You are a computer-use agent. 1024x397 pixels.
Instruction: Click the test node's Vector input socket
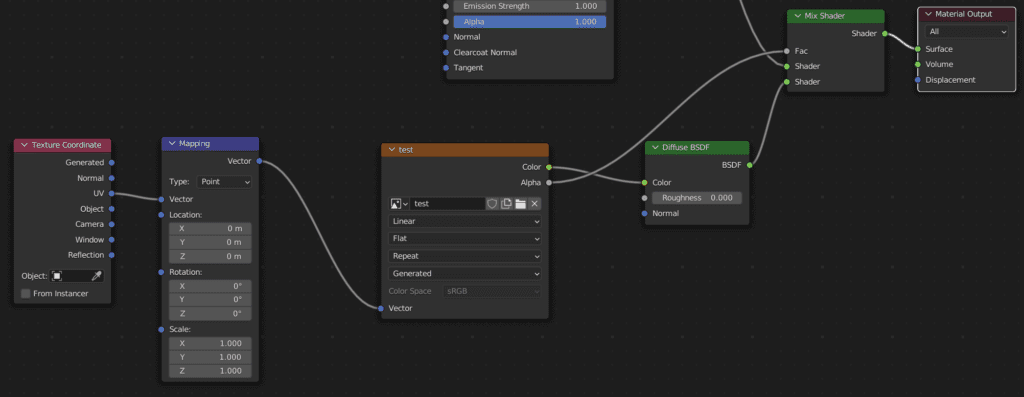(x=381, y=308)
